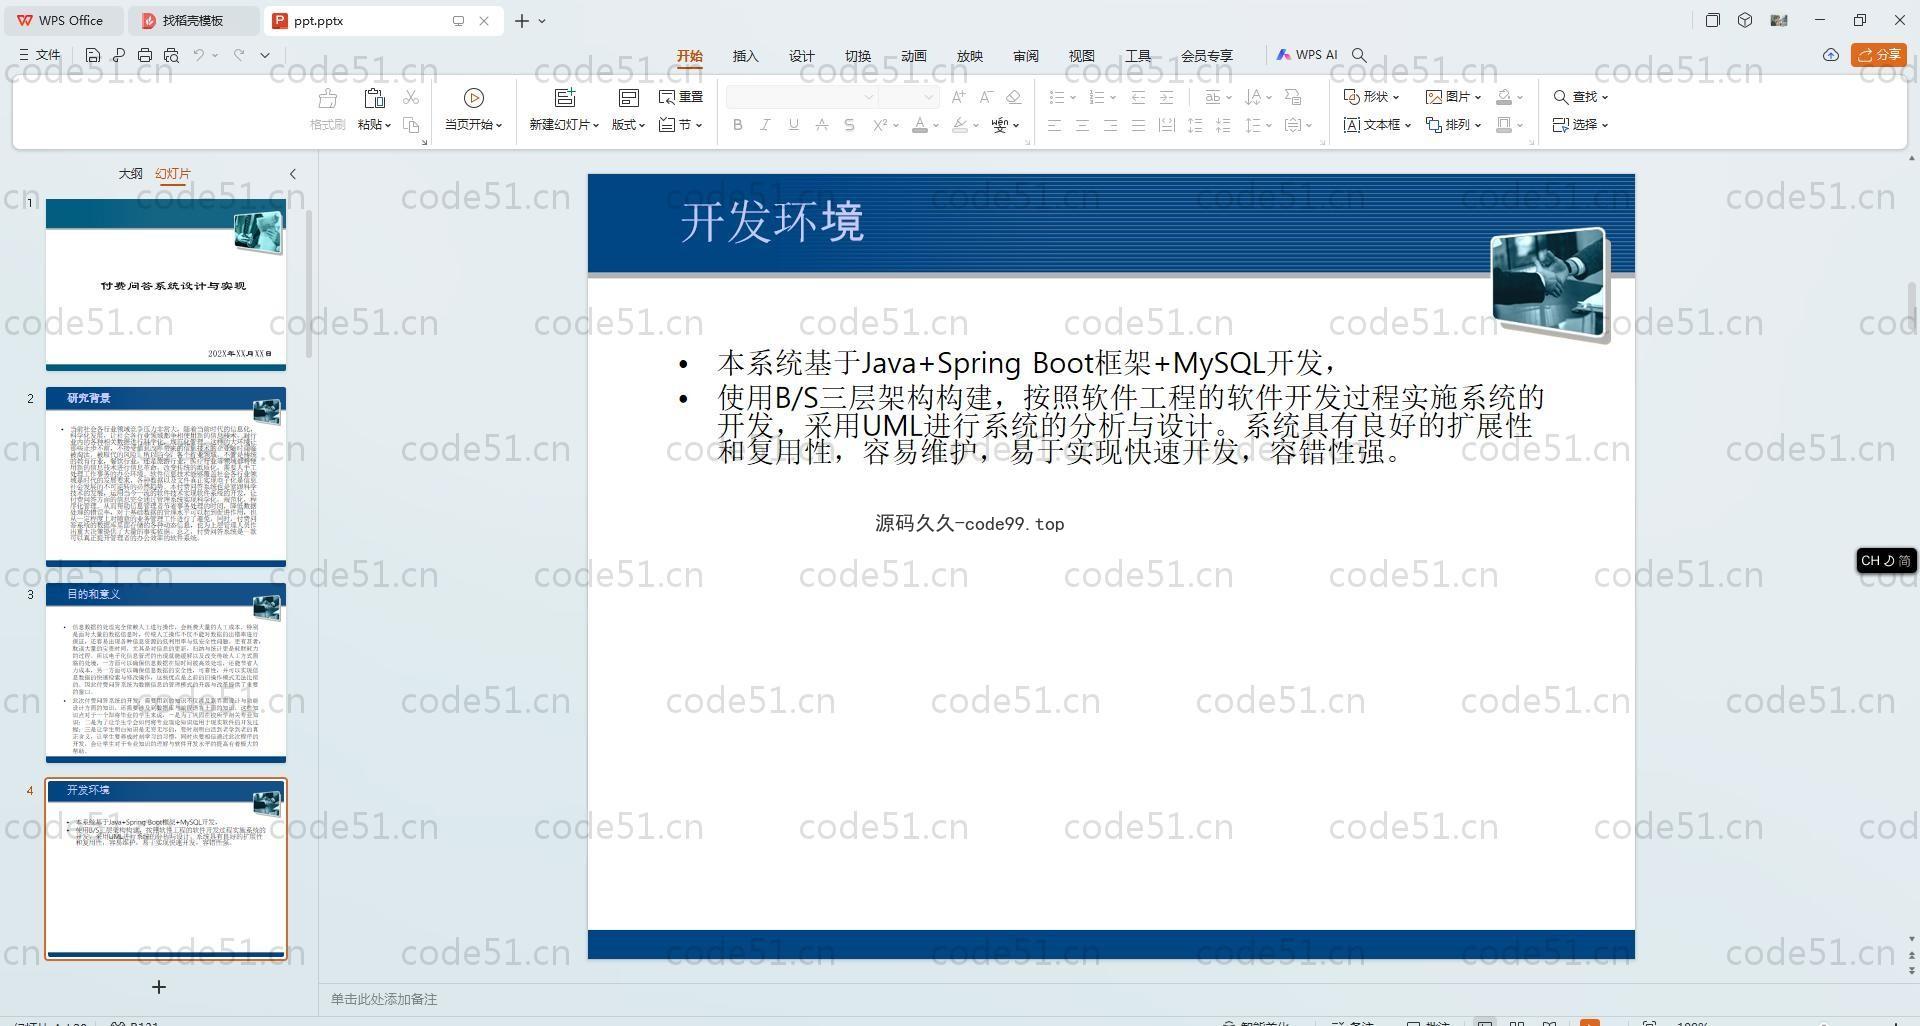Click the WPS AI button
This screenshot has width=1920, height=1026.
pyautogui.click(x=1307, y=55)
